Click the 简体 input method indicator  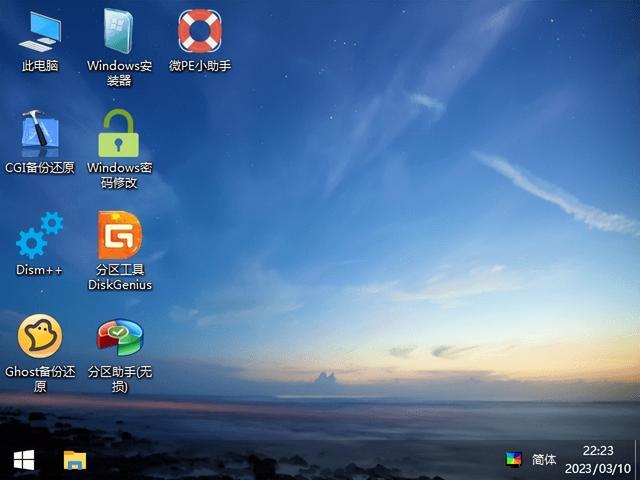click(544, 460)
